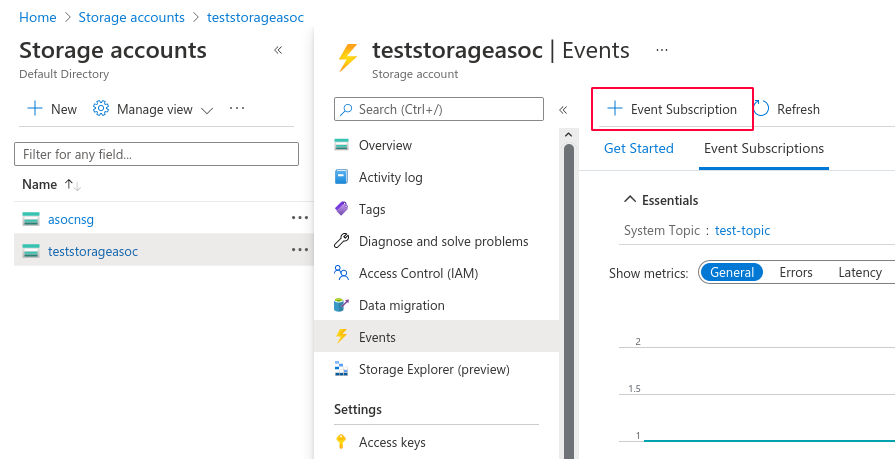Collapse the Storage accounts panel
This screenshot has width=895, height=459.
coord(278,50)
